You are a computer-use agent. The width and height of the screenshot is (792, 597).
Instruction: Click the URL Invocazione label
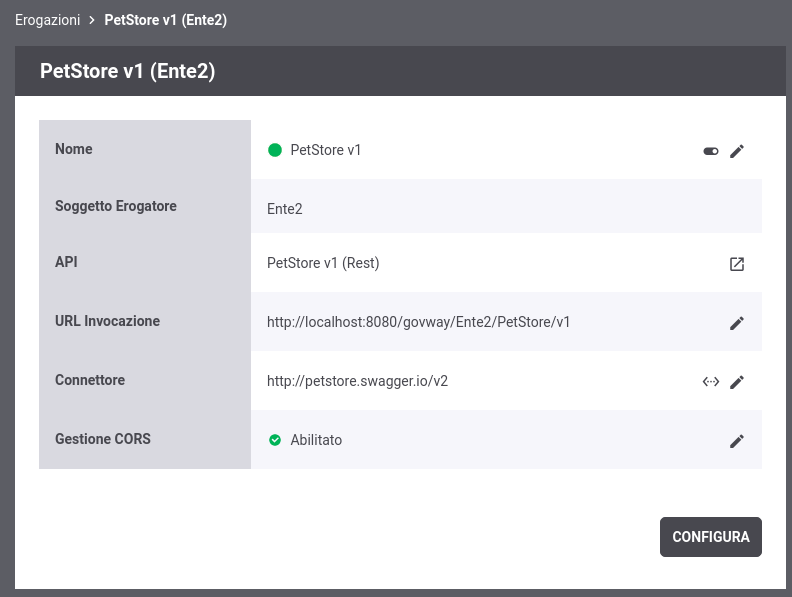[x=108, y=321]
